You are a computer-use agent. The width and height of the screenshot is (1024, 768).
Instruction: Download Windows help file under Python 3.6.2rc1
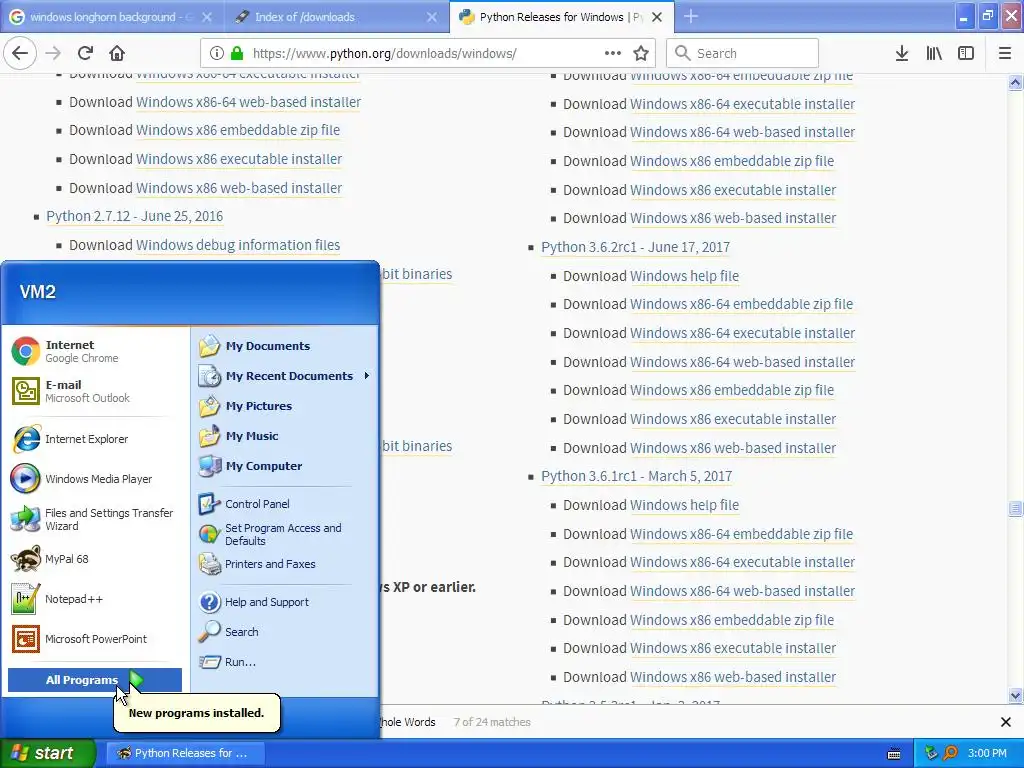[684, 276]
